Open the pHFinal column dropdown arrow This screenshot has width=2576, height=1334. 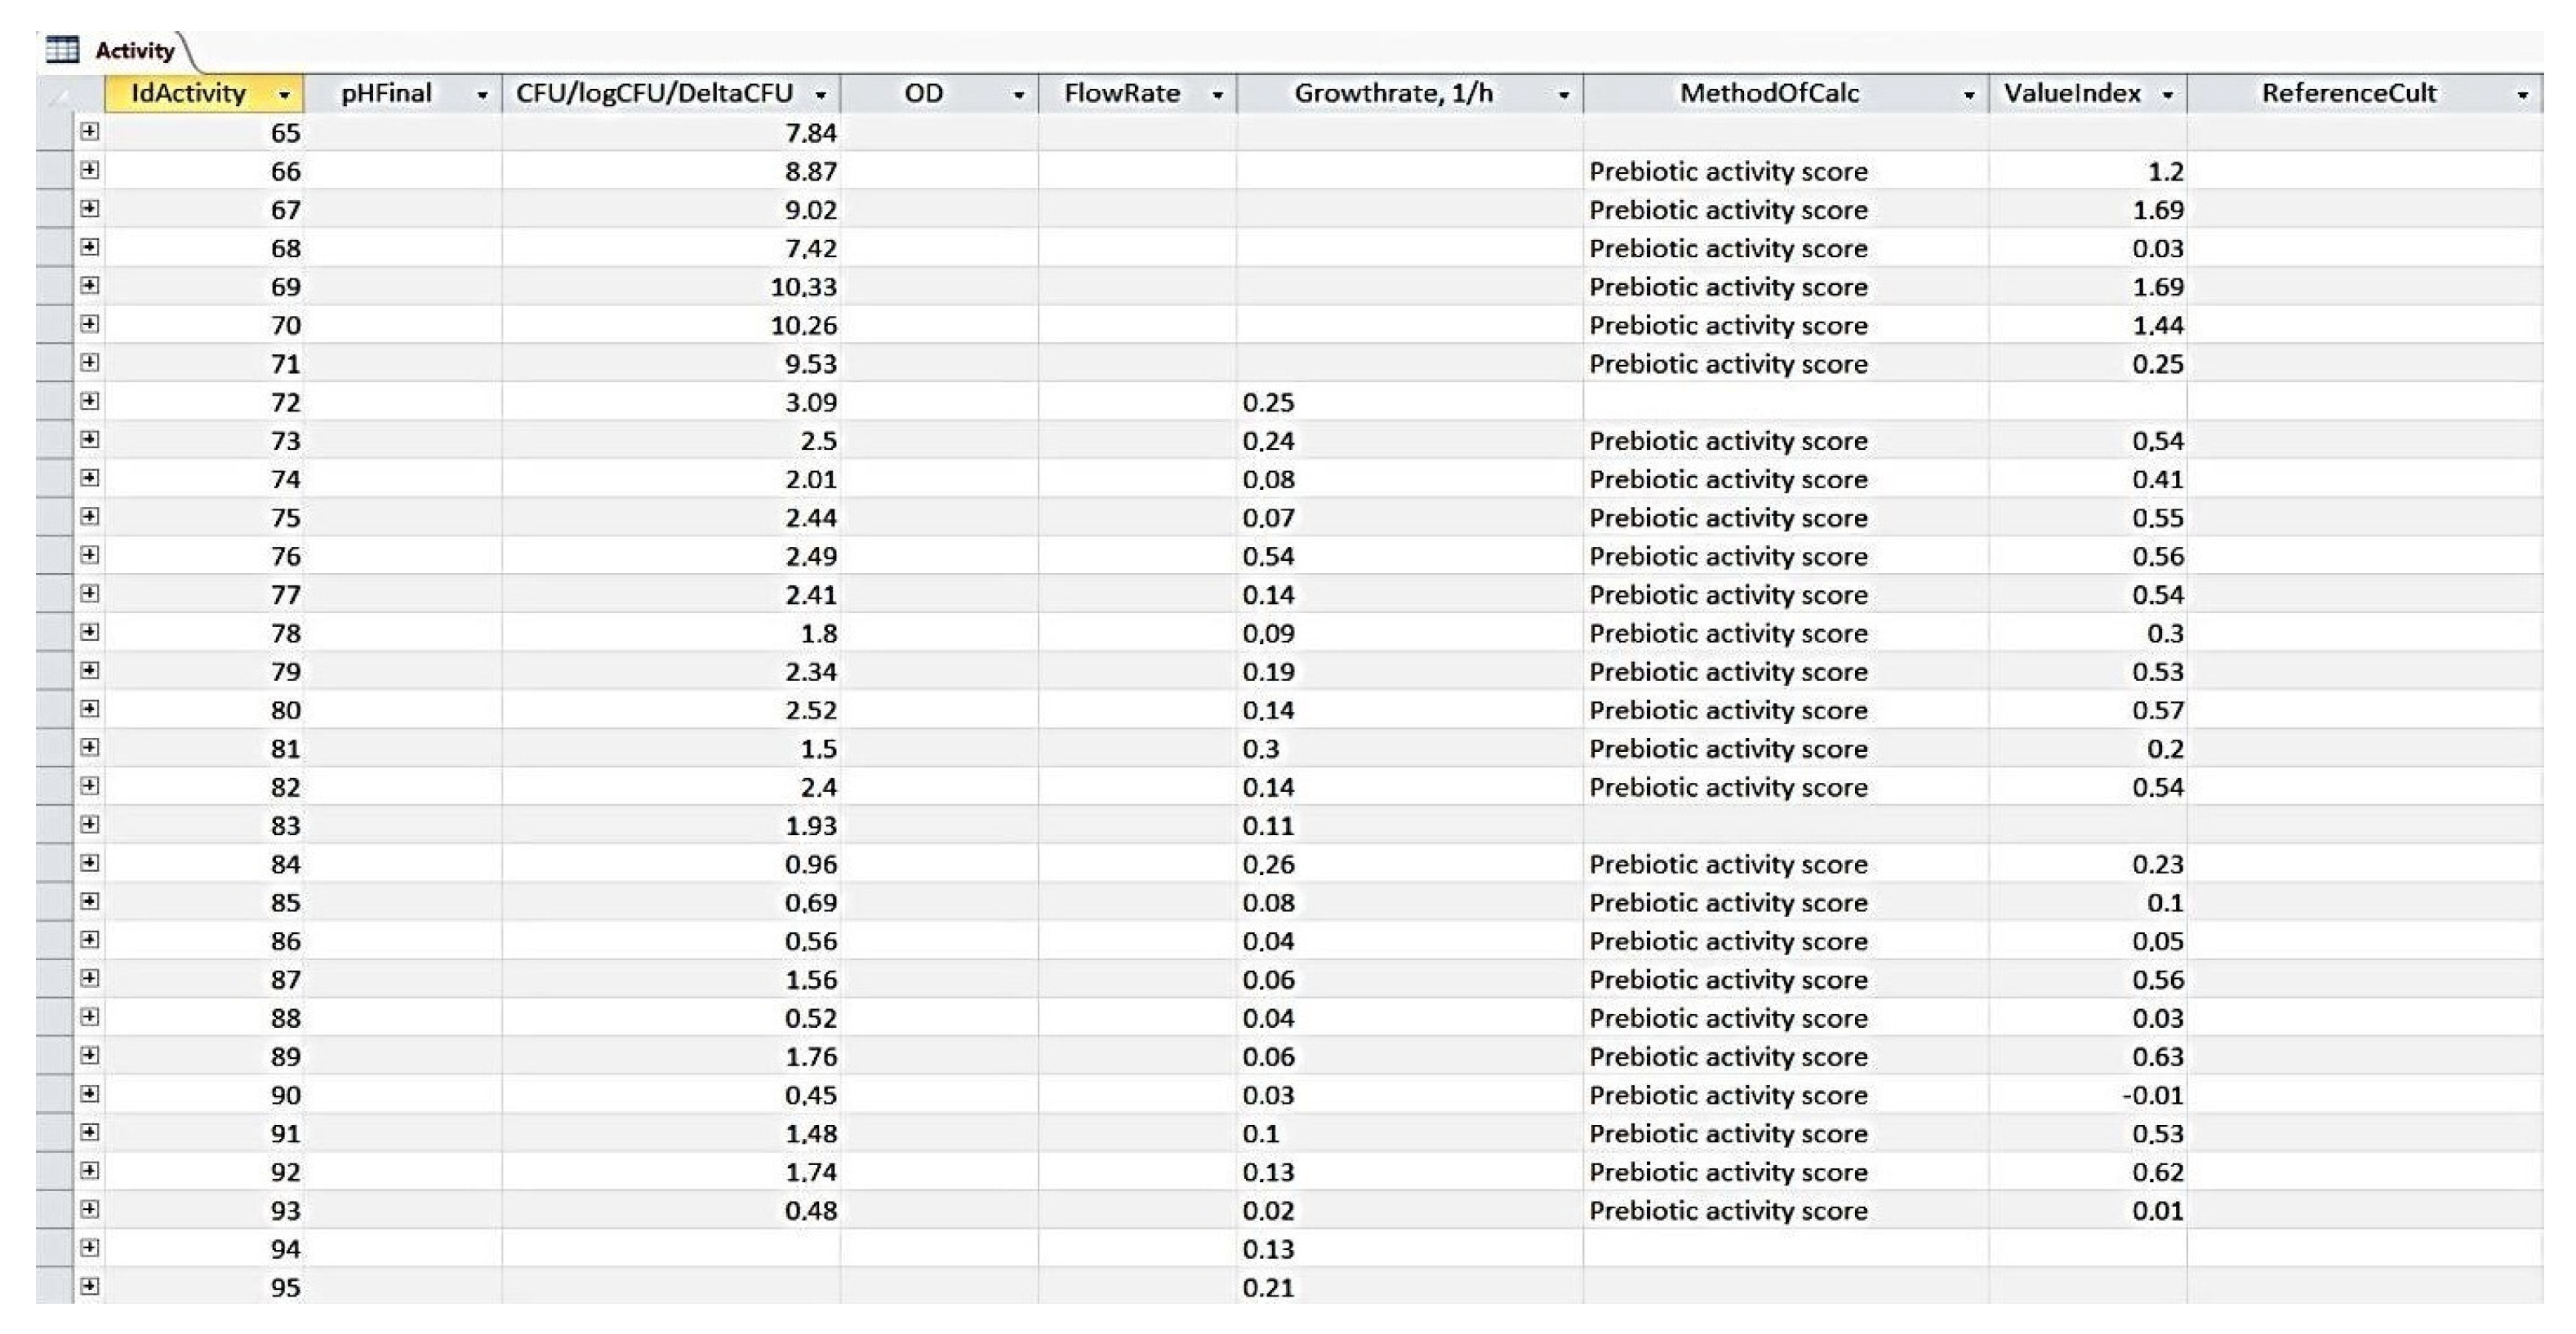[482, 95]
